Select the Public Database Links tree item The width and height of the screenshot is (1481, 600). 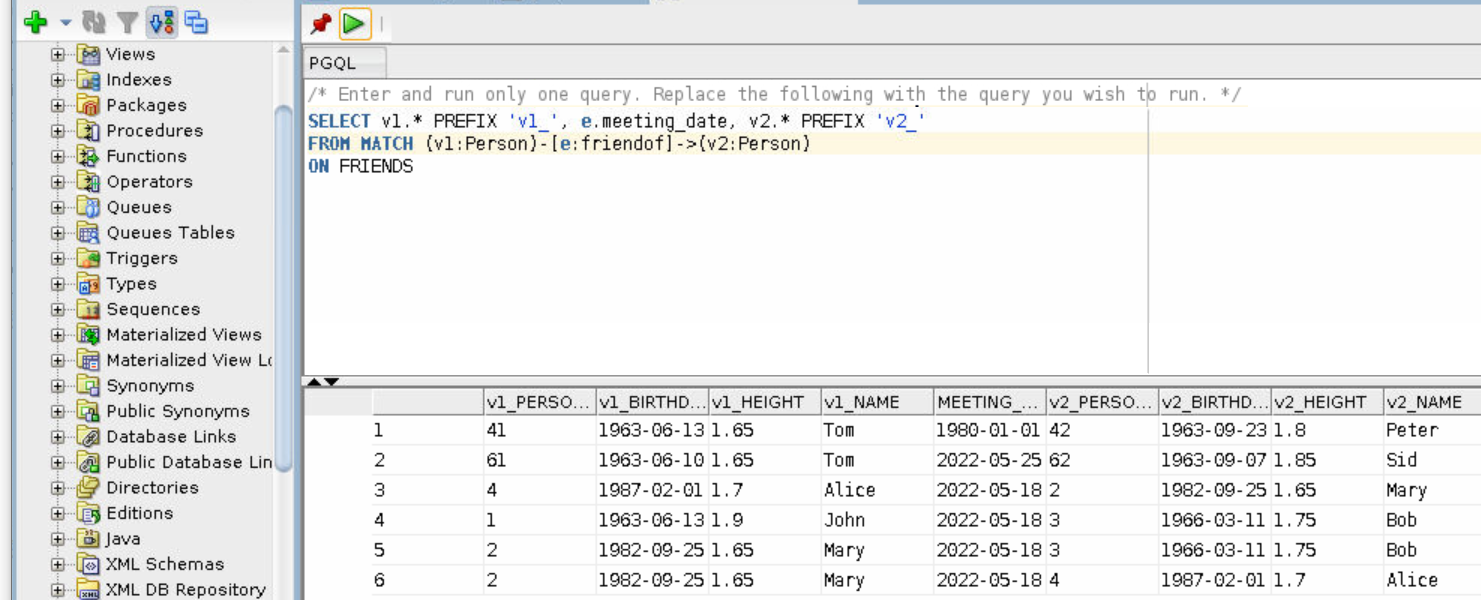[x=189, y=462]
